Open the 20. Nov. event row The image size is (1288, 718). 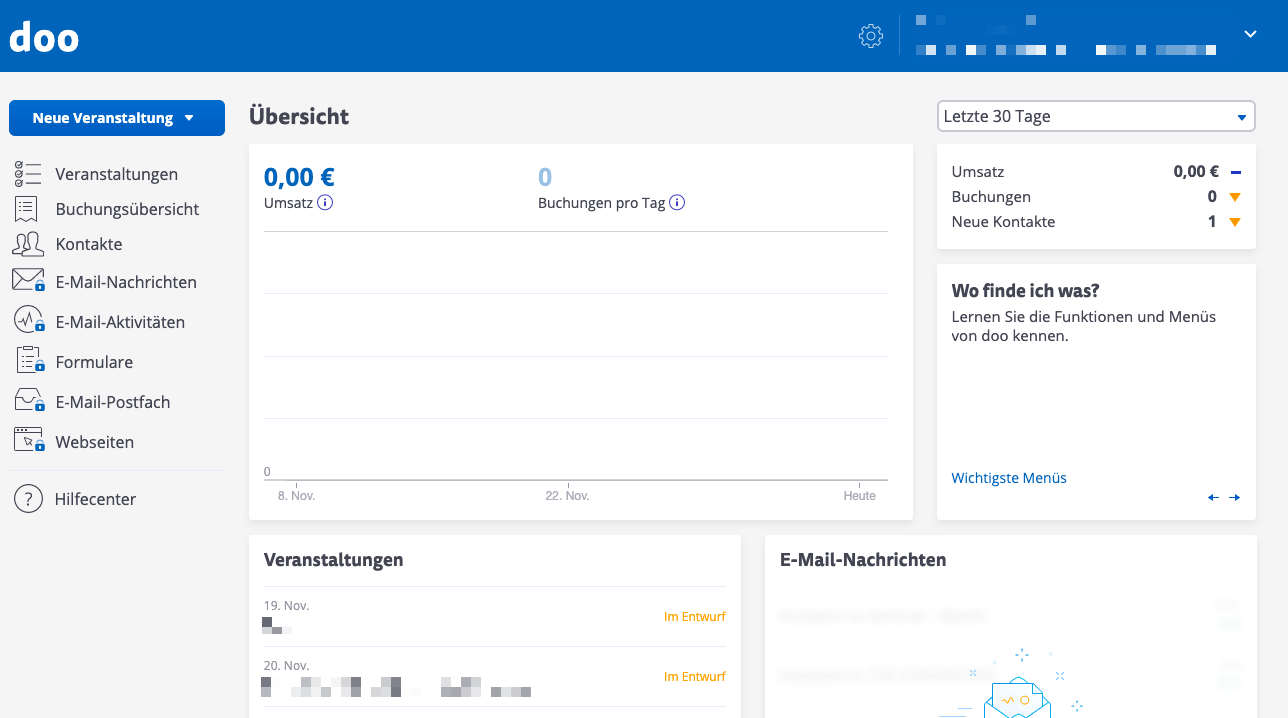tap(495, 677)
